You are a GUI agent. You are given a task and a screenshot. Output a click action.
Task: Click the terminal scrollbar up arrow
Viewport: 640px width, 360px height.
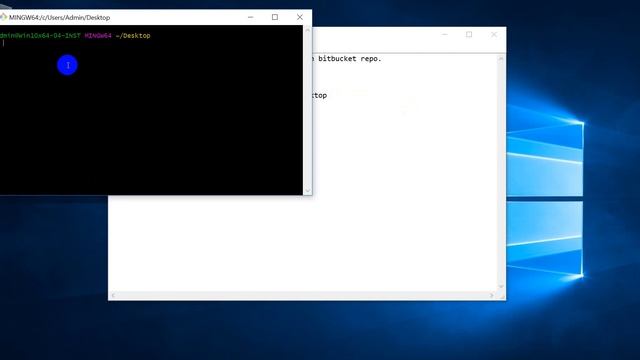[x=308, y=30]
